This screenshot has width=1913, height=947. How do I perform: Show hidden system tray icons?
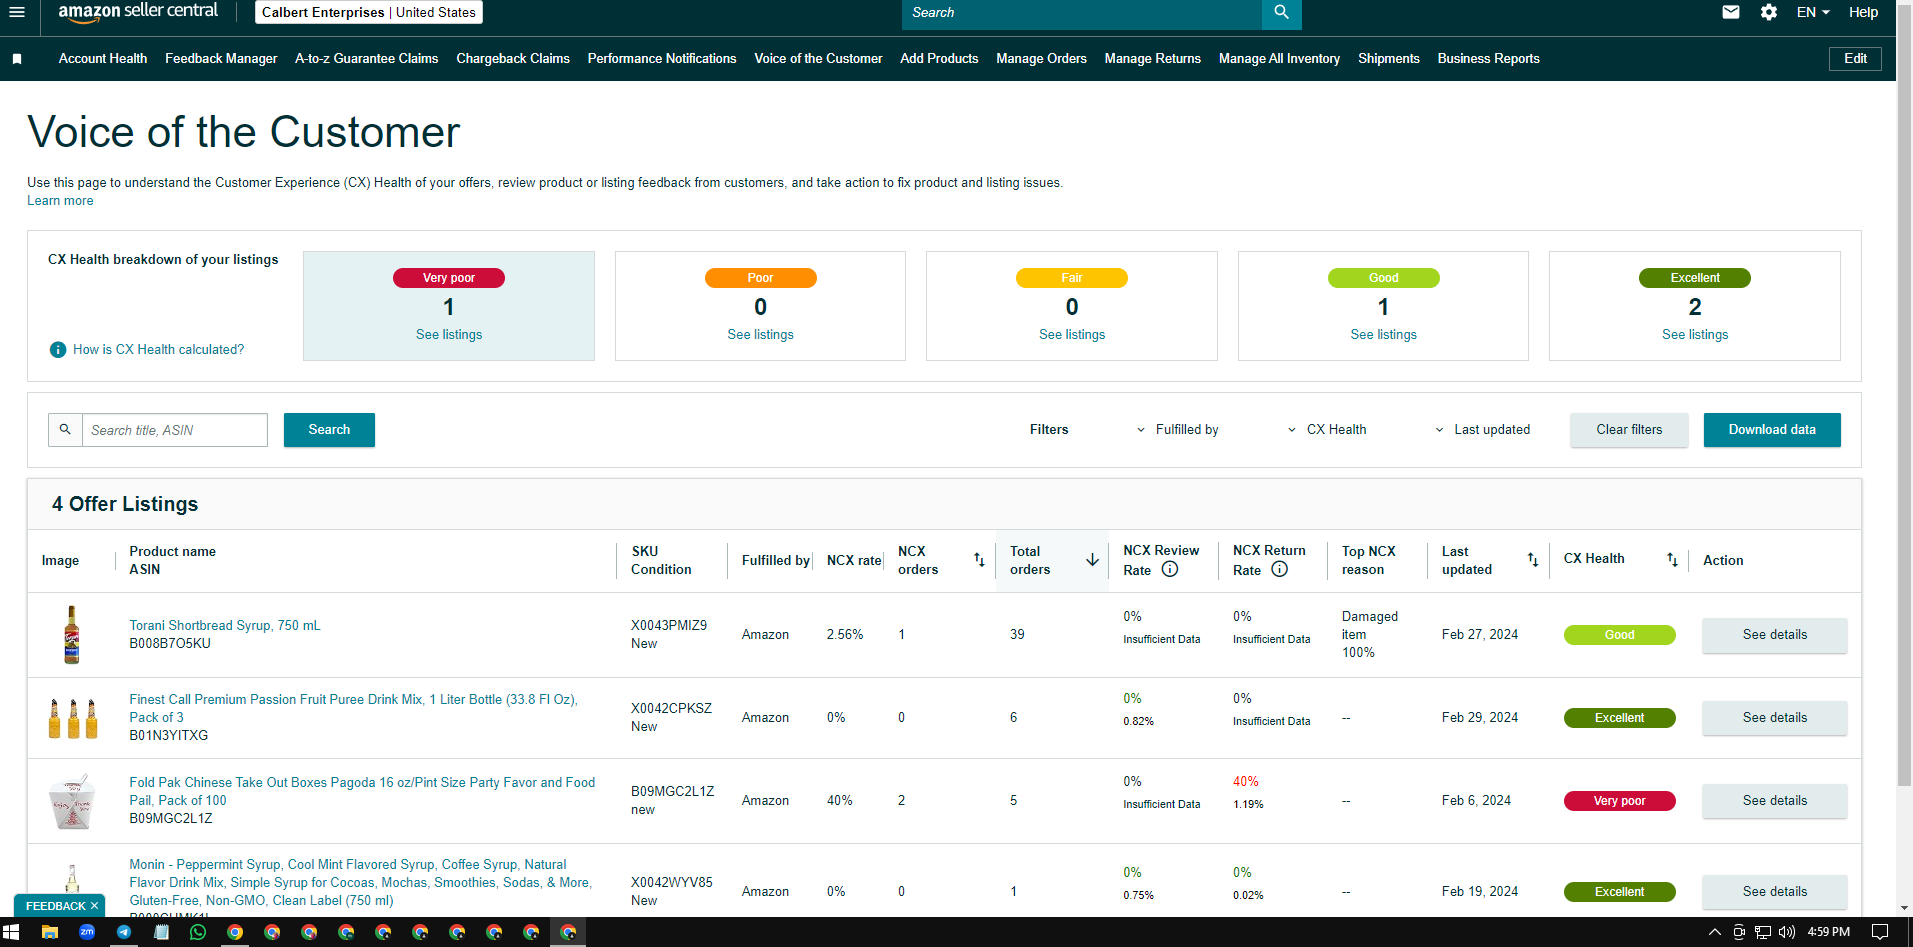(1715, 932)
